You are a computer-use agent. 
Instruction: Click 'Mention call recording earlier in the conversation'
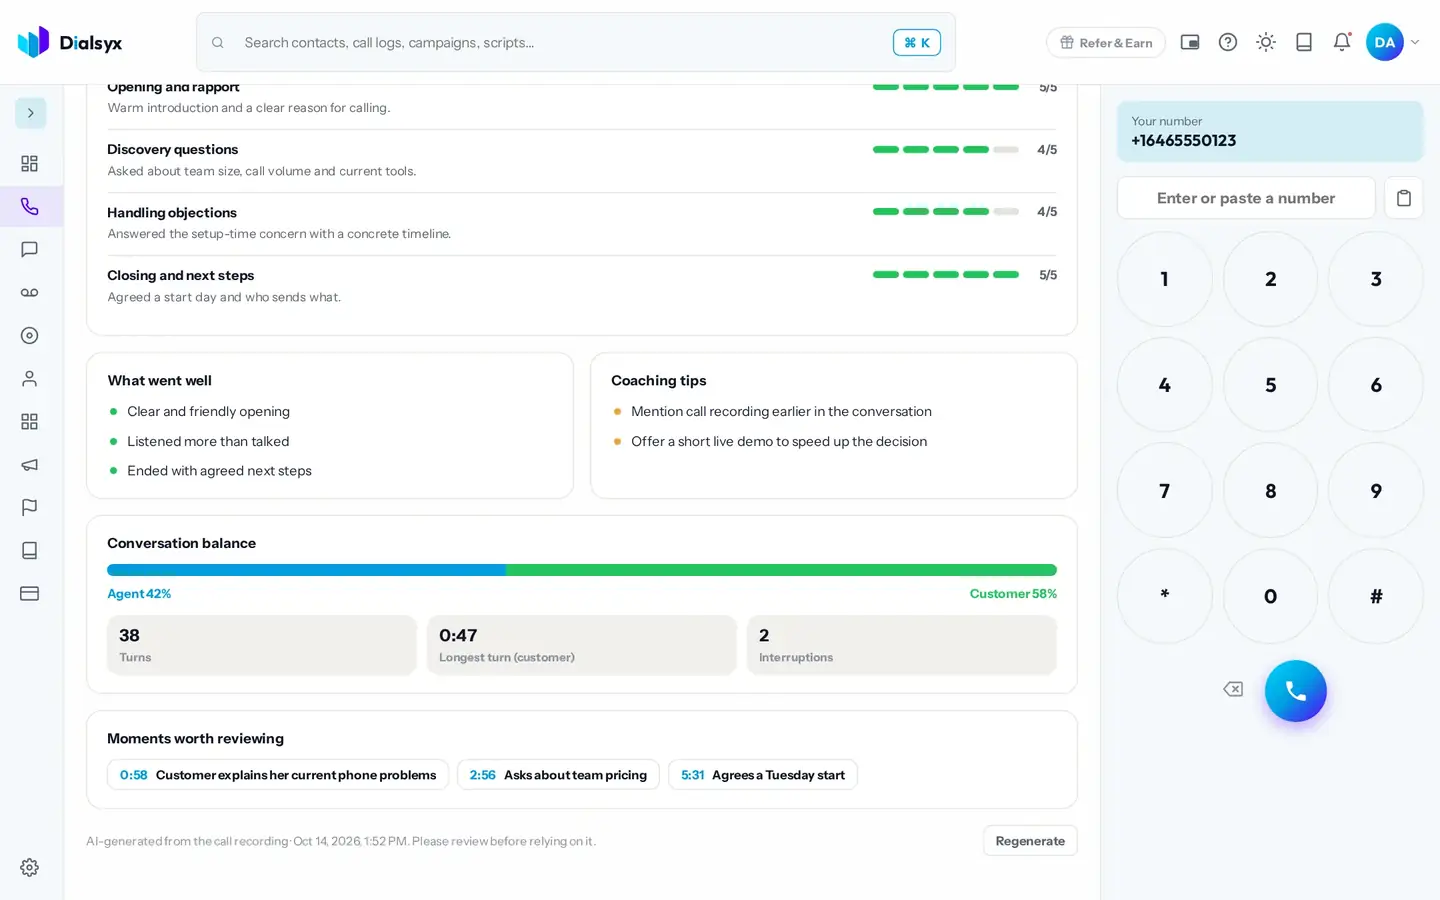point(781,411)
